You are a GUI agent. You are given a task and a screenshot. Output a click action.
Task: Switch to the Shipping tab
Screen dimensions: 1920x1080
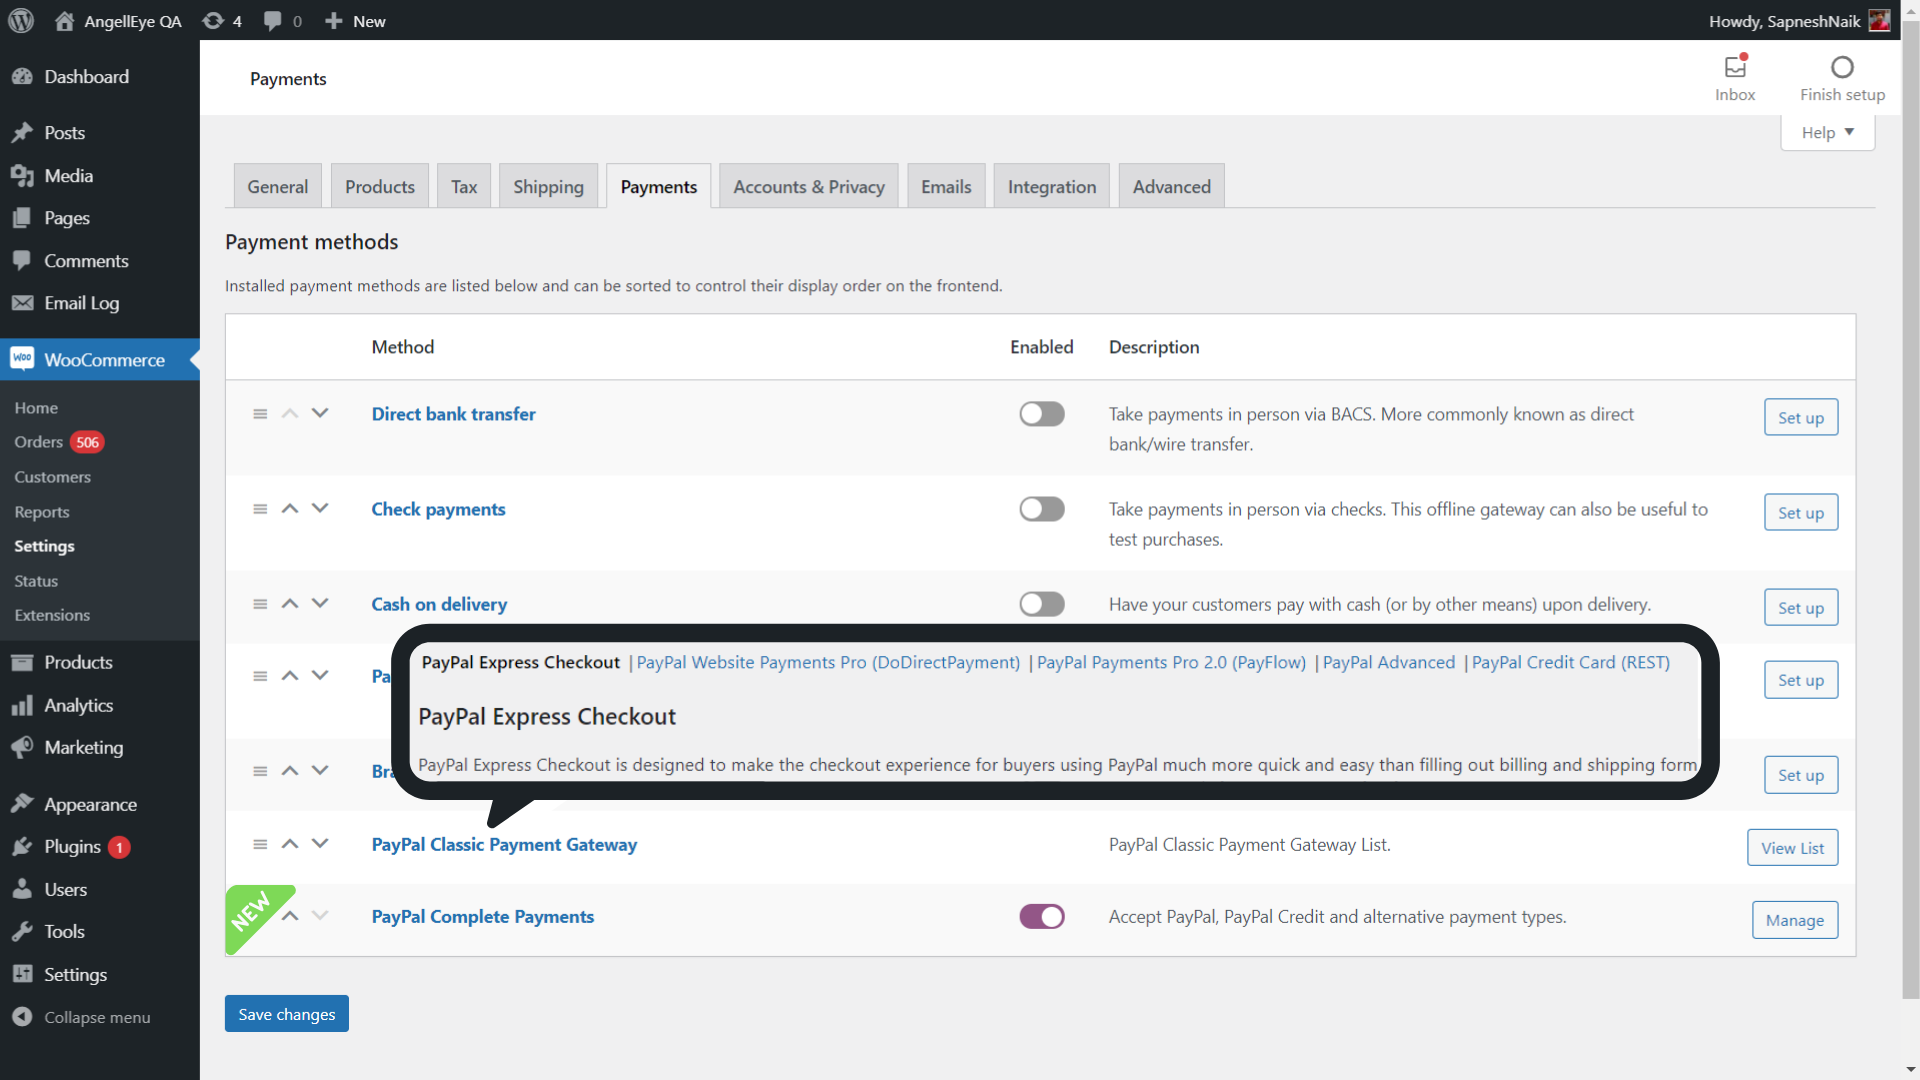point(548,186)
